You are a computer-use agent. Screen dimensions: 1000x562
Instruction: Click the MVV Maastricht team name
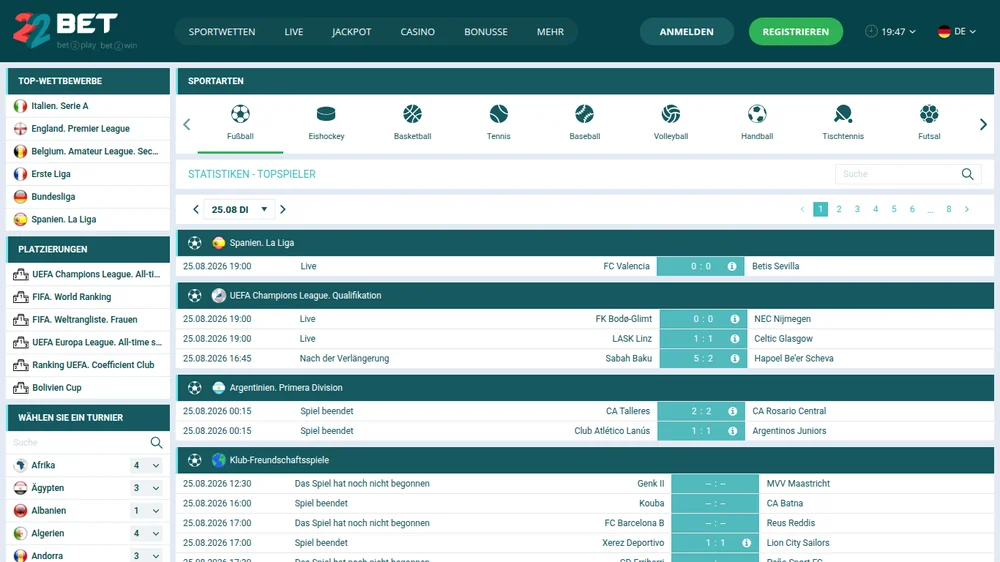click(x=798, y=484)
